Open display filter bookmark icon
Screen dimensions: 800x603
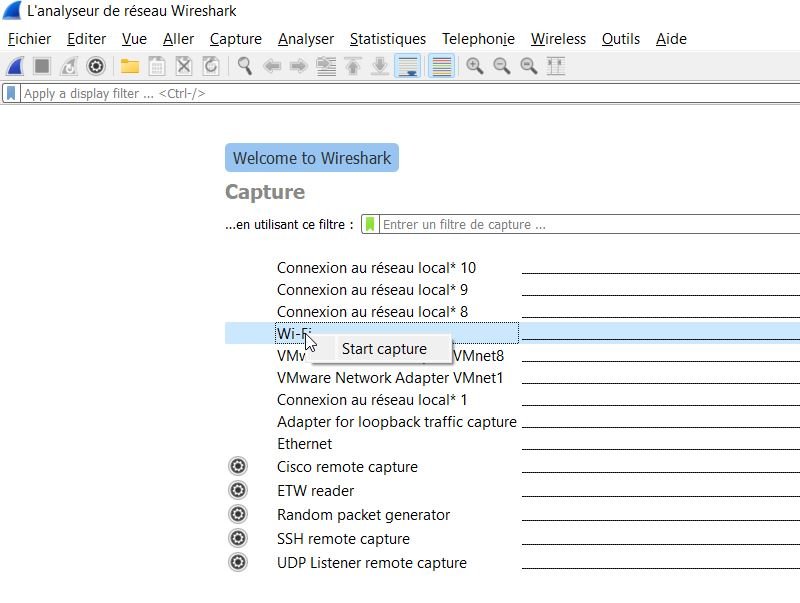click(11, 93)
